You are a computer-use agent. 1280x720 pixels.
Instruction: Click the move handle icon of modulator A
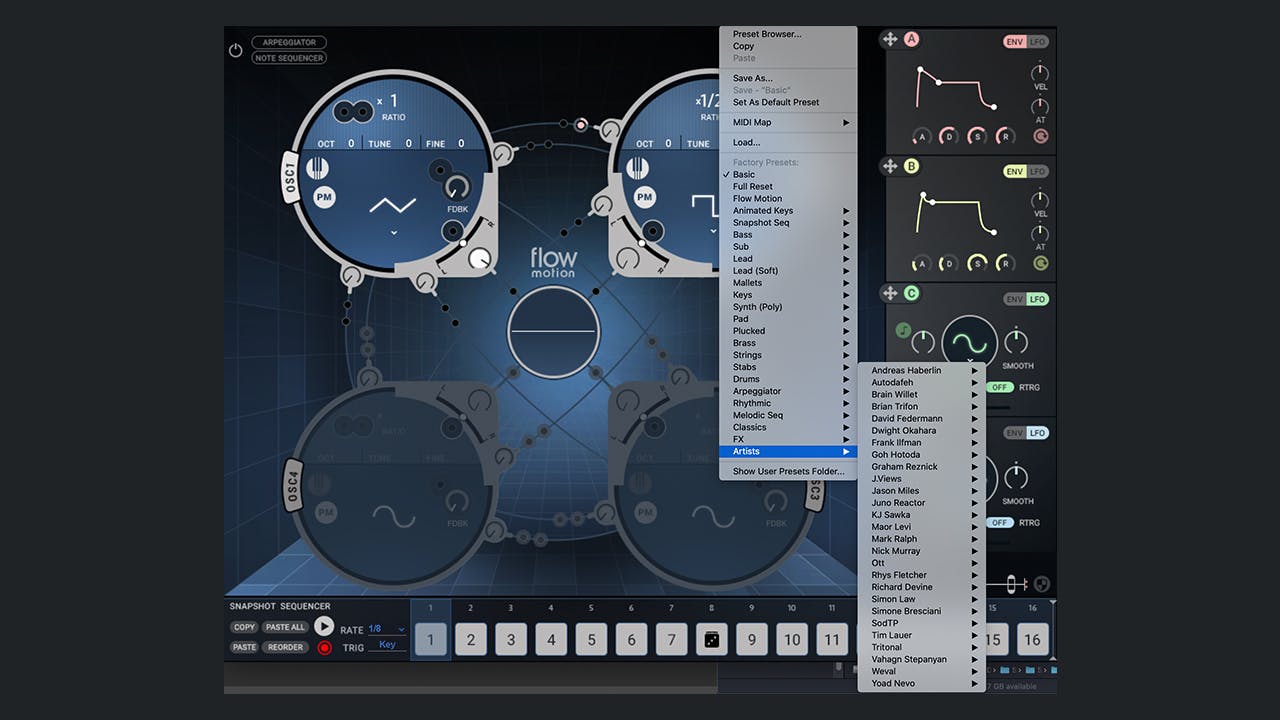point(889,40)
